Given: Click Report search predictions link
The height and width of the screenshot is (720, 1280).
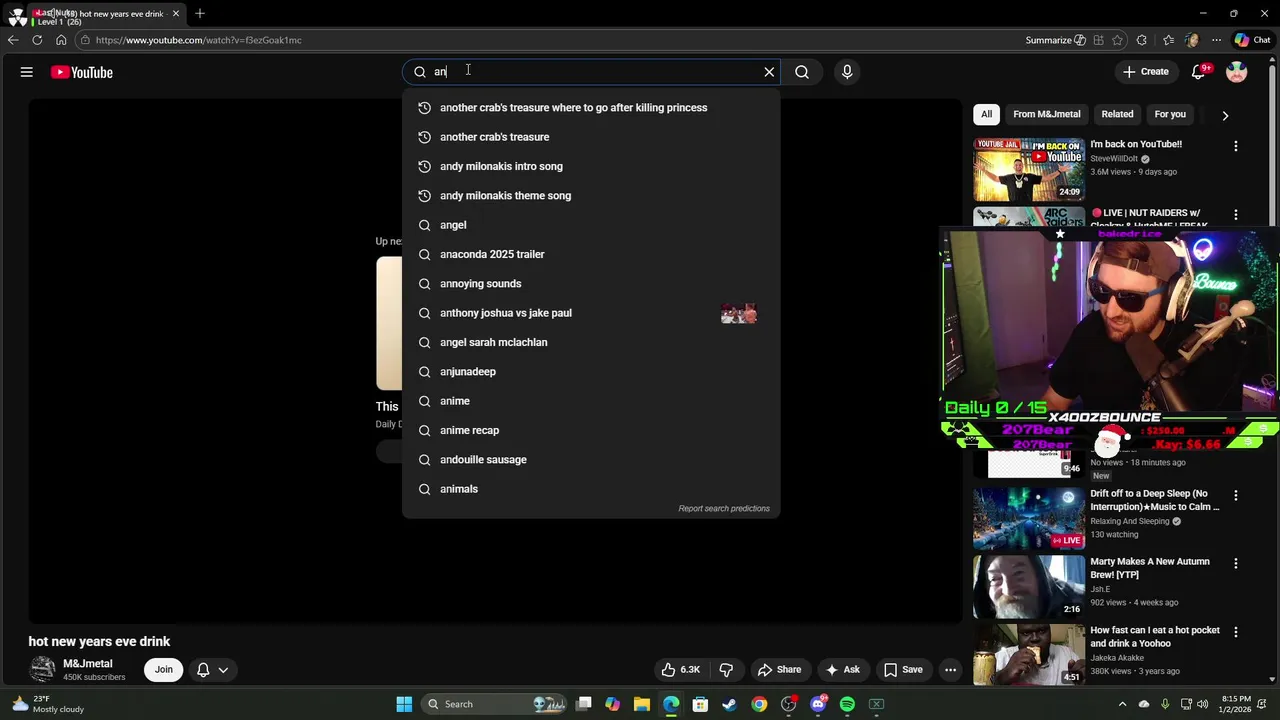Looking at the screenshot, I should coord(724,508).
